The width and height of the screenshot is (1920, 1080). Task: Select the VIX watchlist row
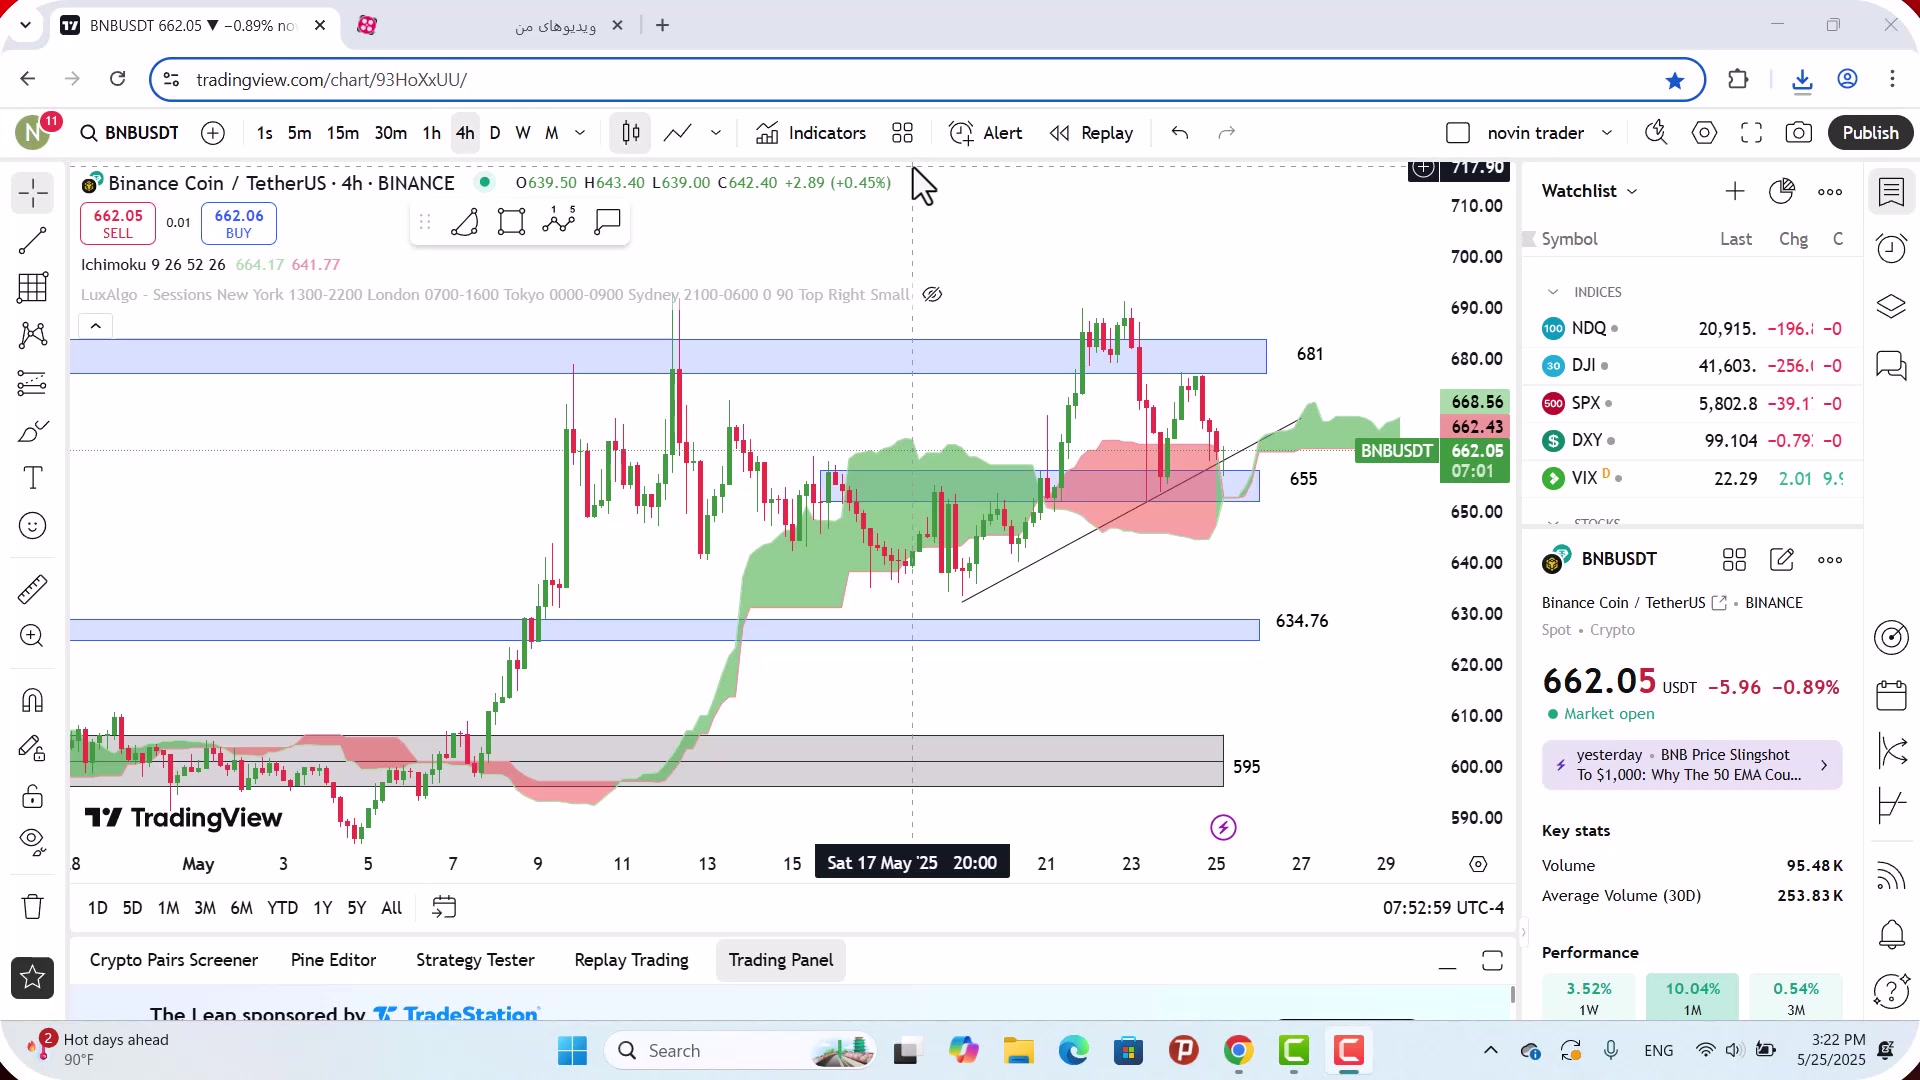(1692, 479)
